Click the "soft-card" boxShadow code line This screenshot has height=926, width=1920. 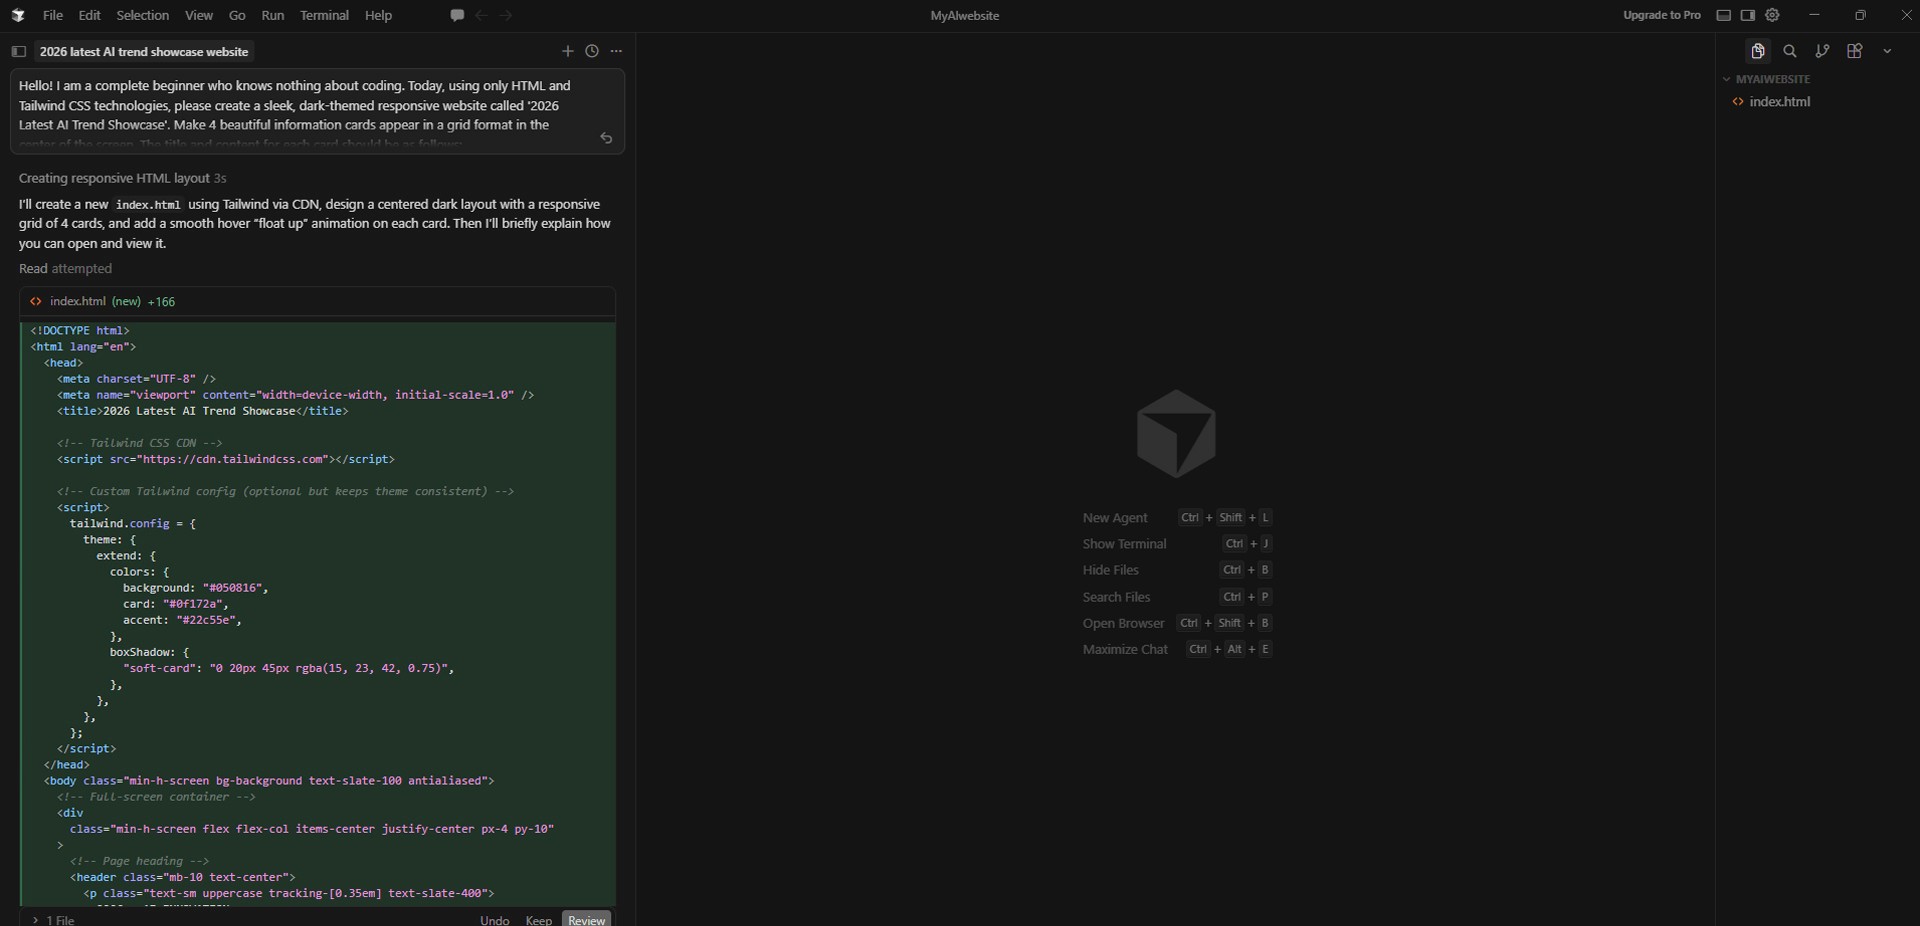coord(289,668)
